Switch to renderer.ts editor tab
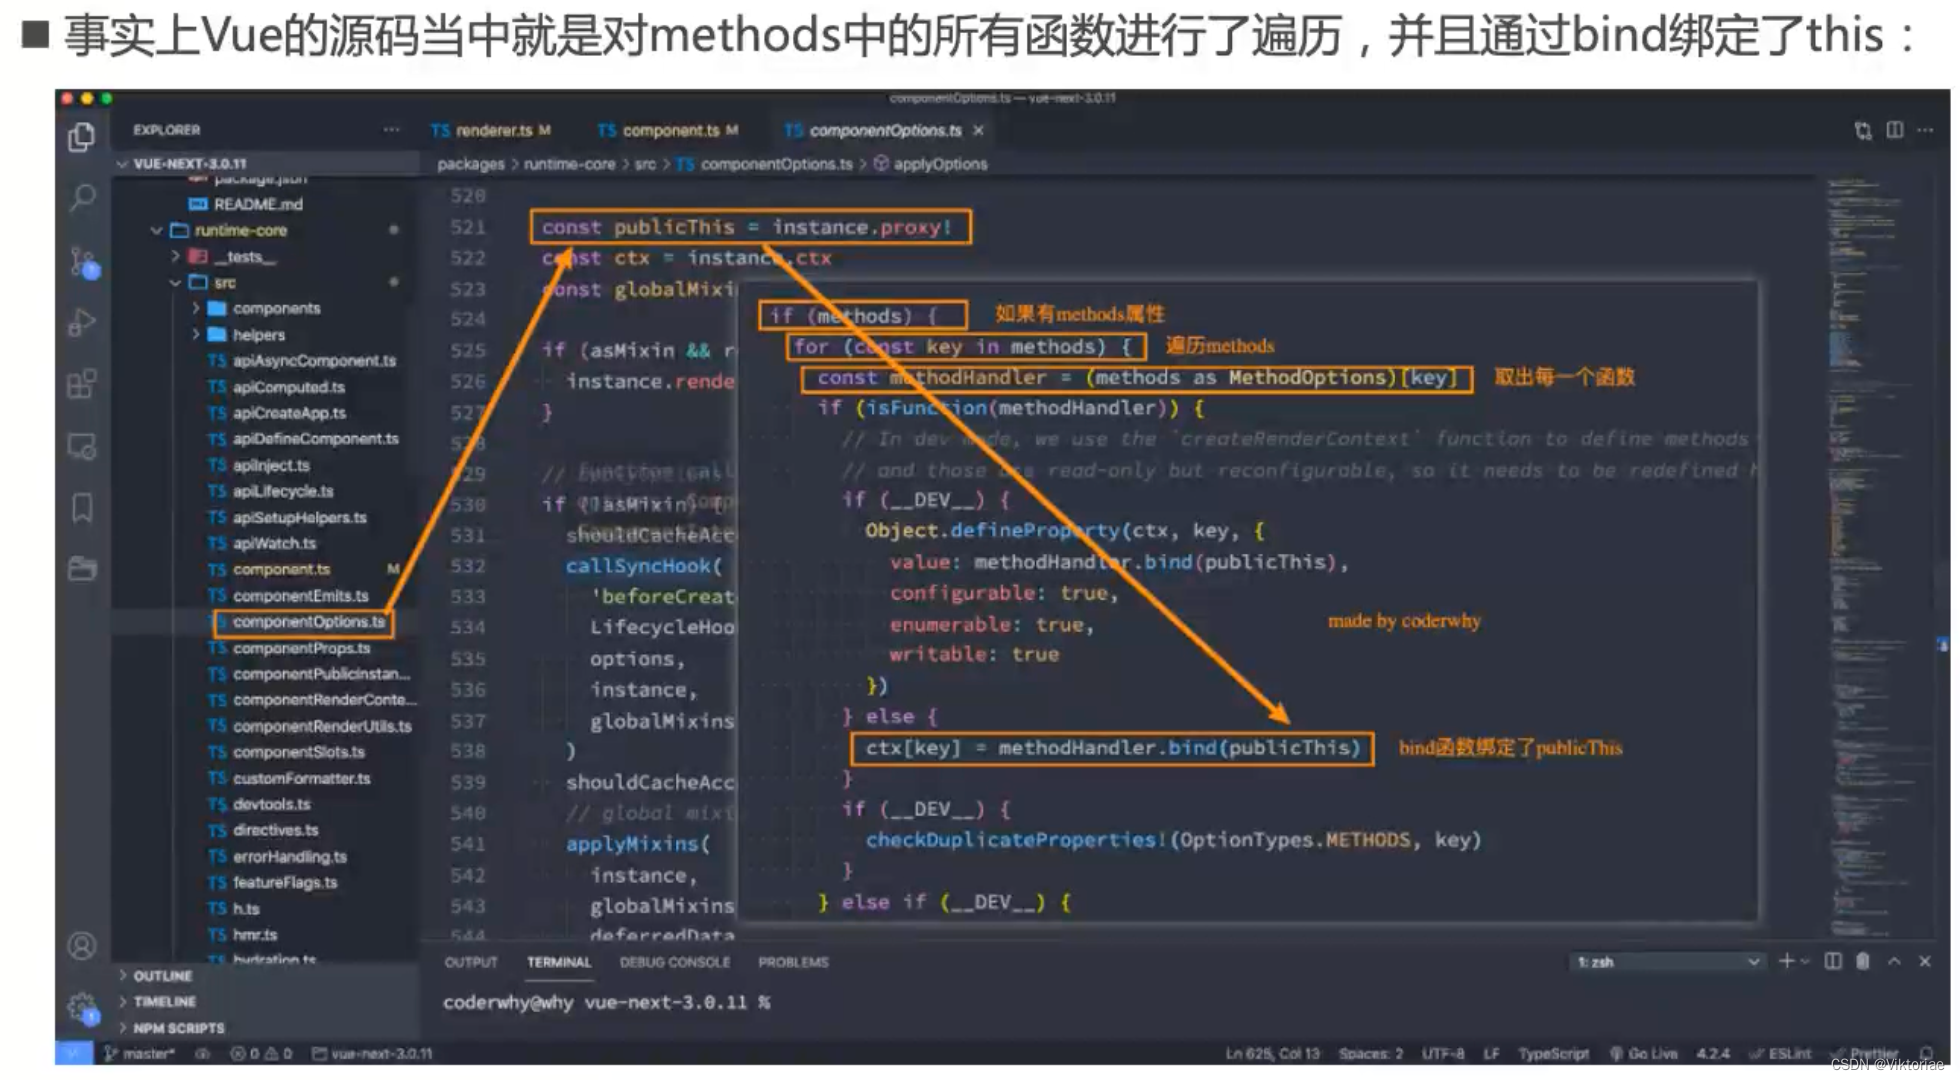Screen dimensions: 1960x1080 pyautogui.click(x=491, y=130)
